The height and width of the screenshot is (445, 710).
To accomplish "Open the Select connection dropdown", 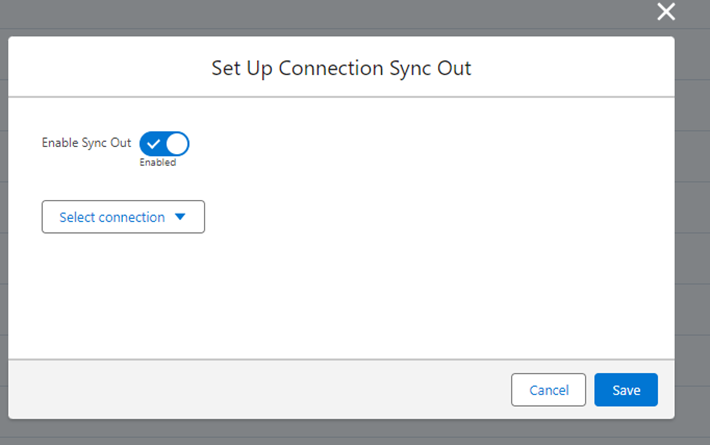I will coord(123,217).
